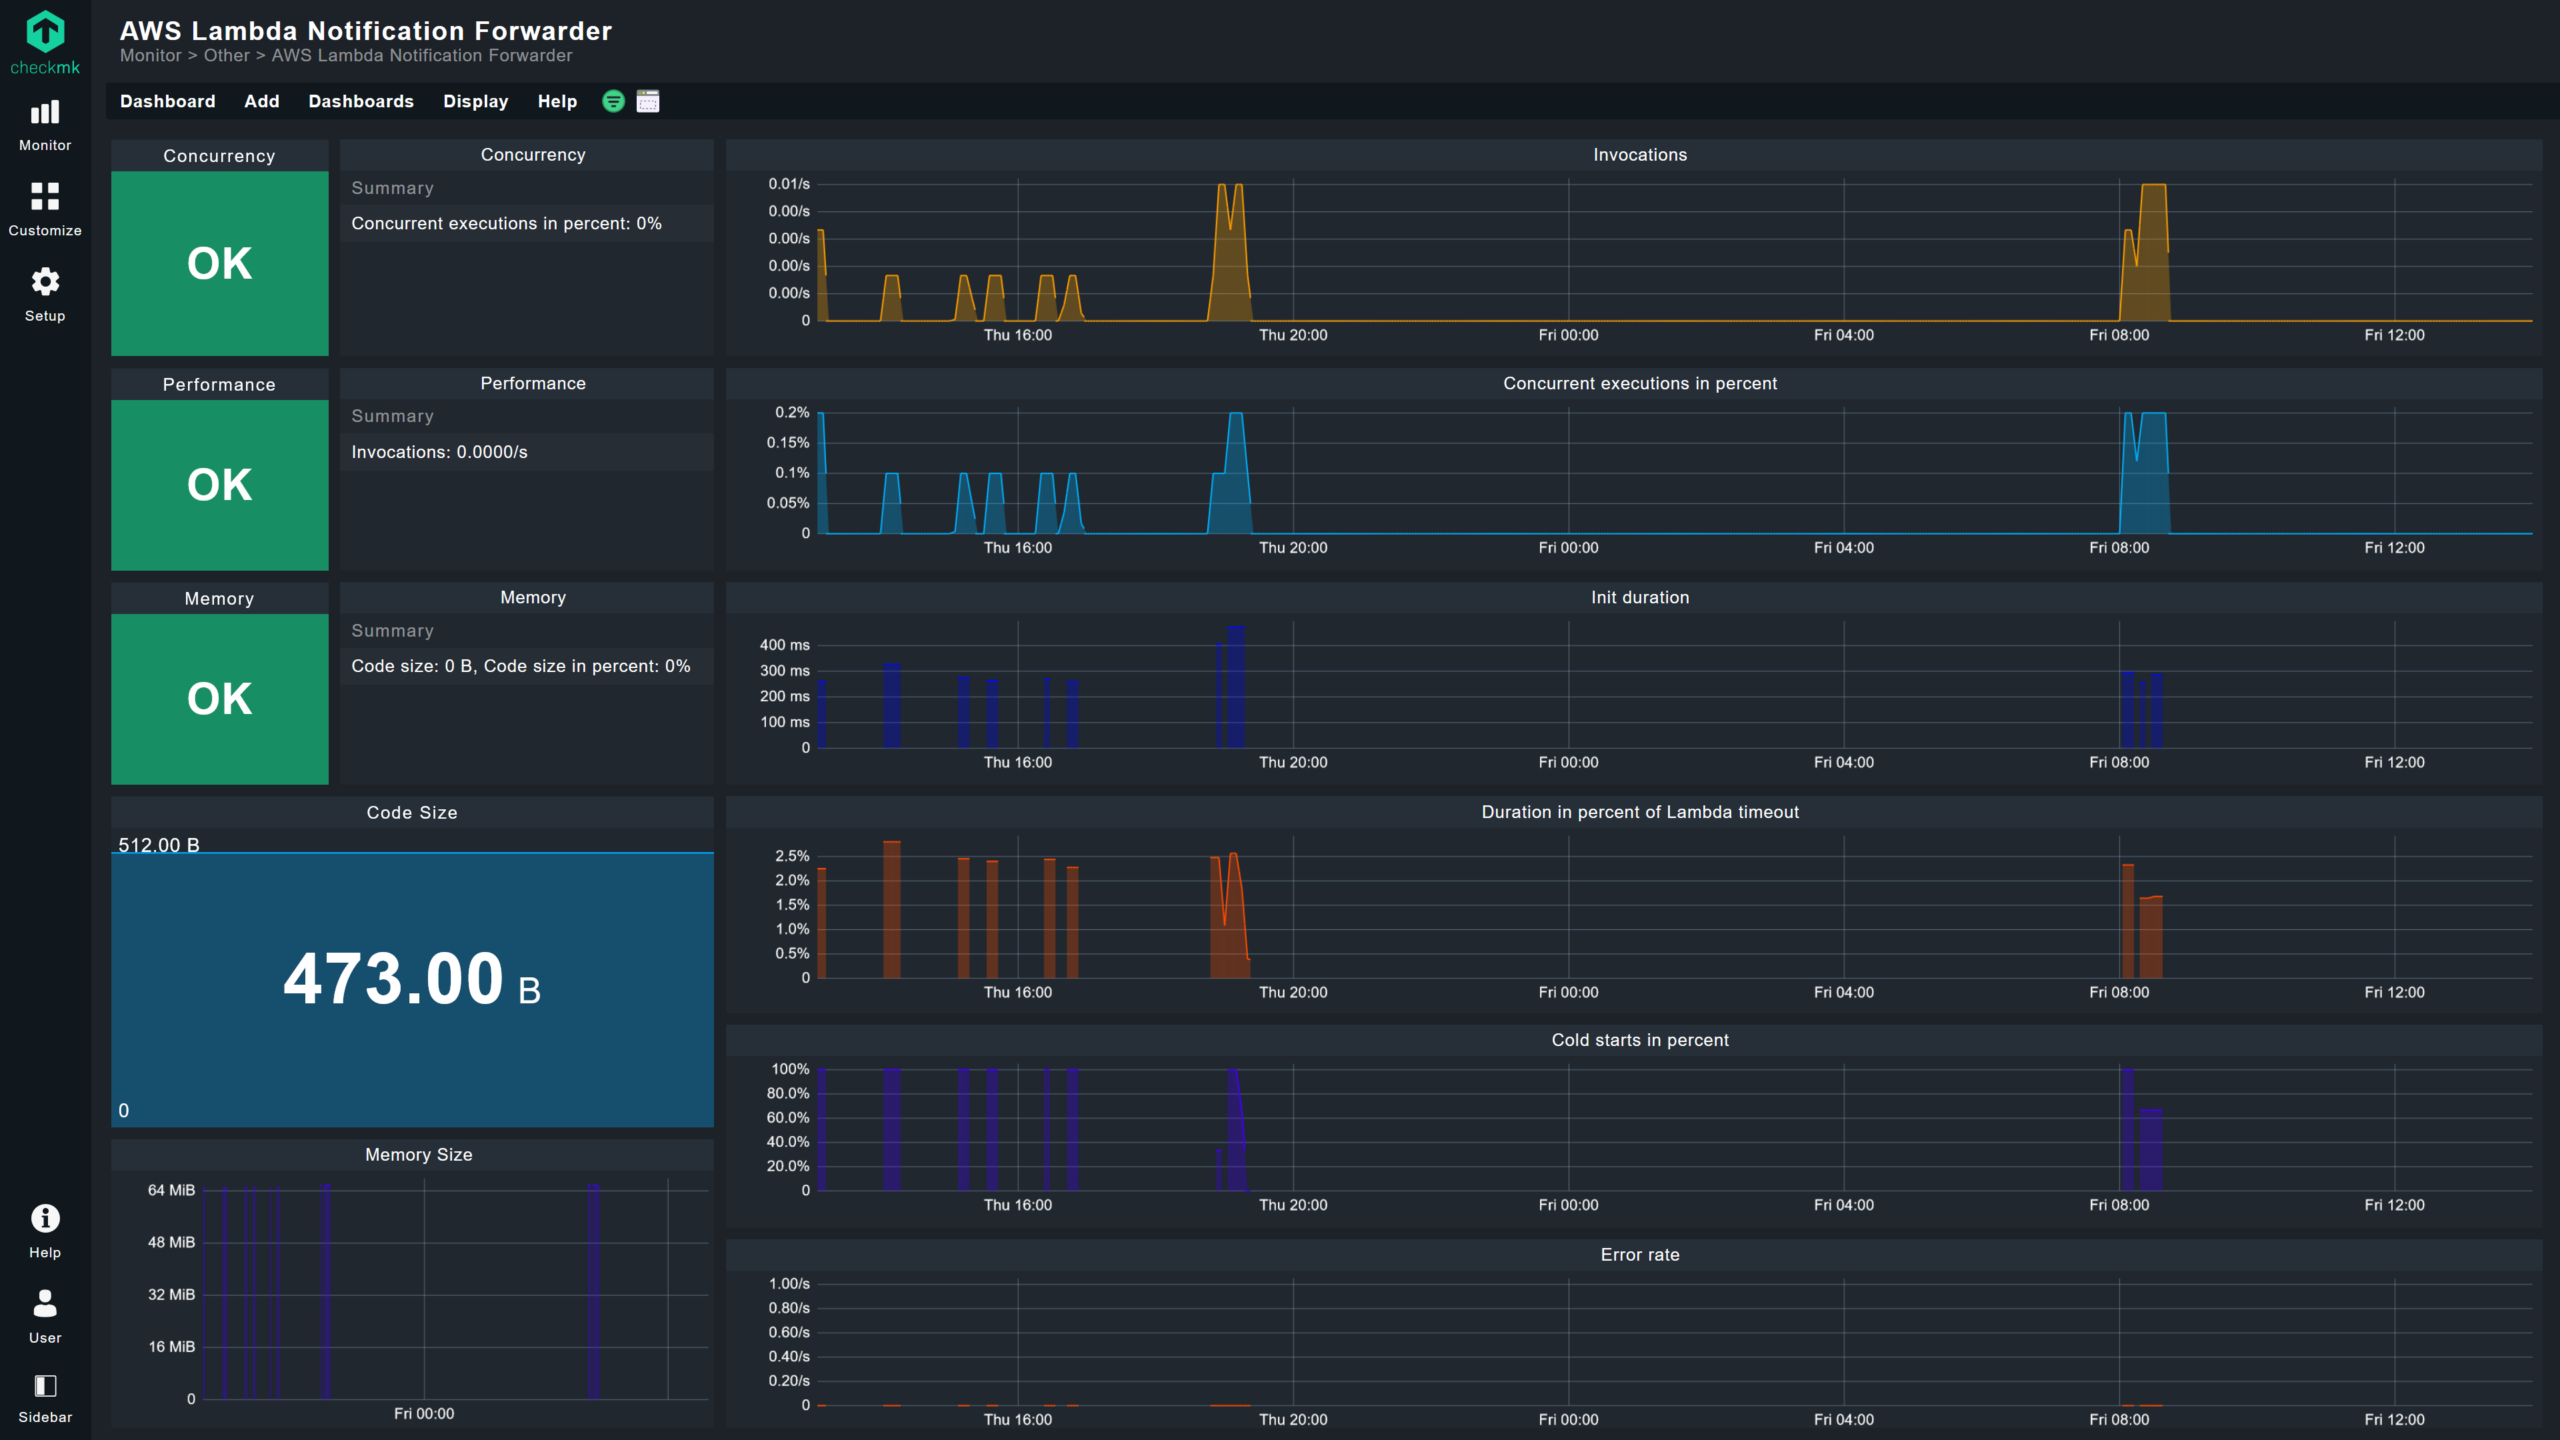Open the Dashboard menu
2560x1440 pixels.
point(168,101)
